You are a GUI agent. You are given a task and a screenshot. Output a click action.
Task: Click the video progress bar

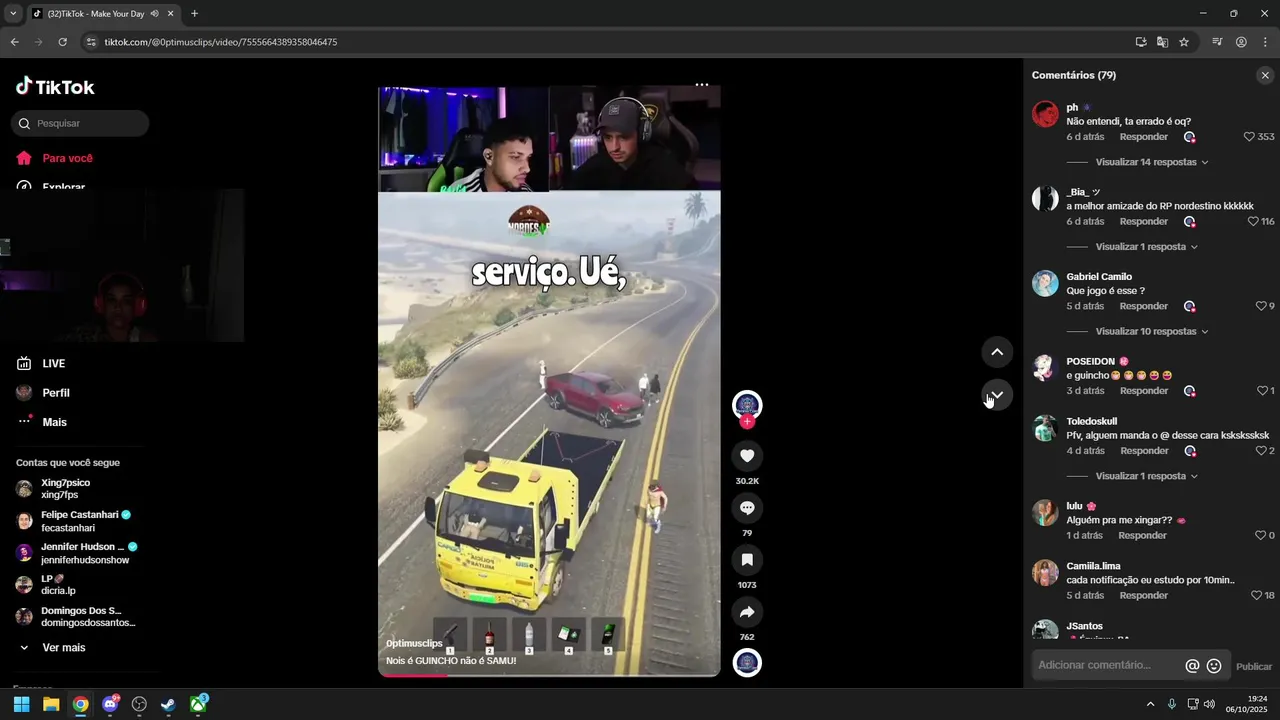pos(549,674)
